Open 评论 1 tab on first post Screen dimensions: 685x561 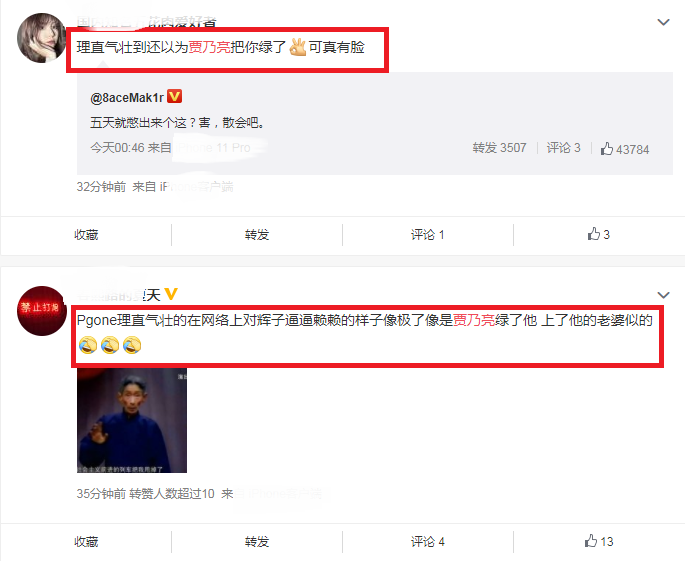point(428,235)
